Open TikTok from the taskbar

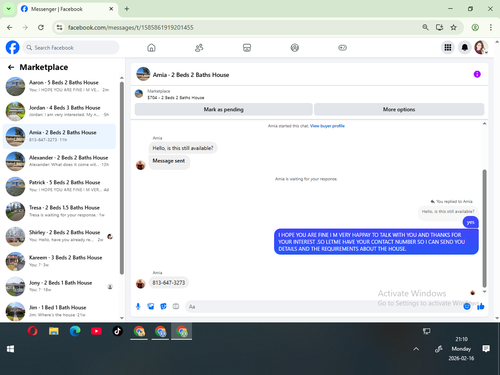click(117, 331)
